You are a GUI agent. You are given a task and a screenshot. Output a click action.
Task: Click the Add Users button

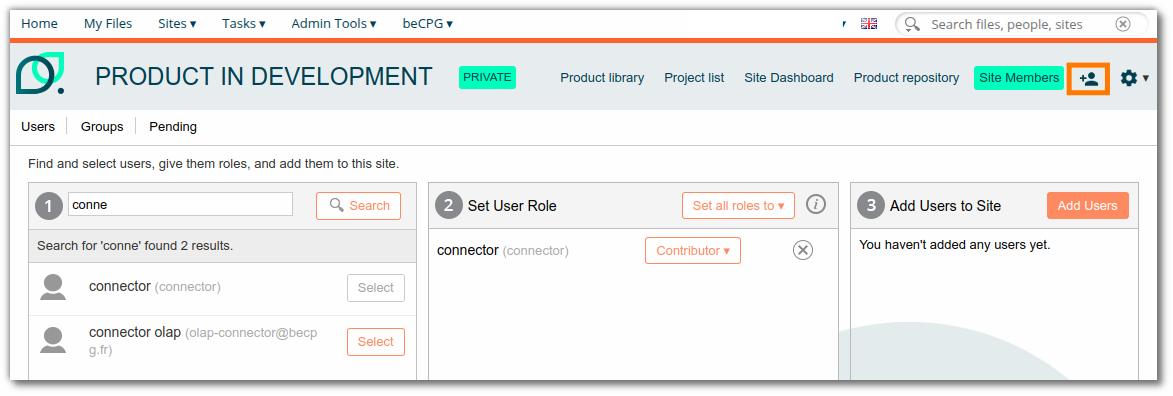pyautogui.click(x=1088, y=206)
